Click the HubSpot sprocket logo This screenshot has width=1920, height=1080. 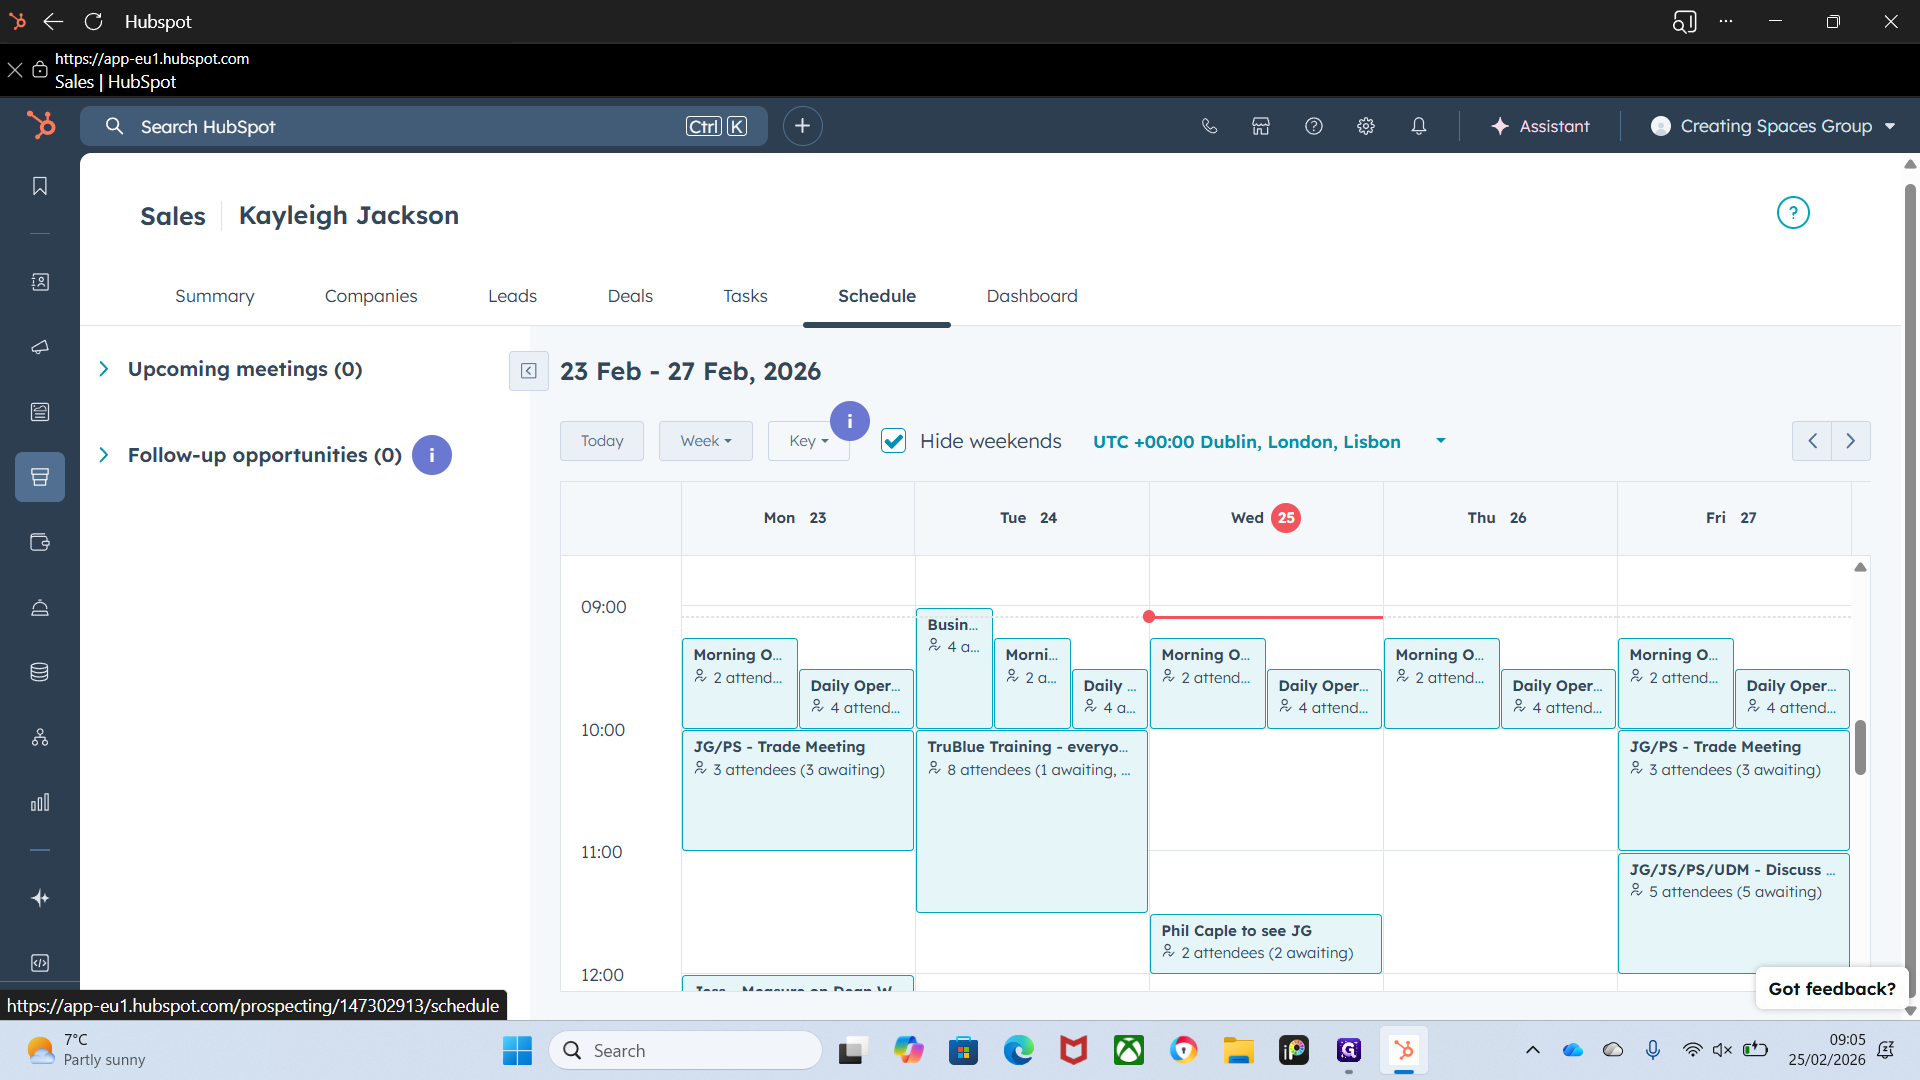coord(41,125)
